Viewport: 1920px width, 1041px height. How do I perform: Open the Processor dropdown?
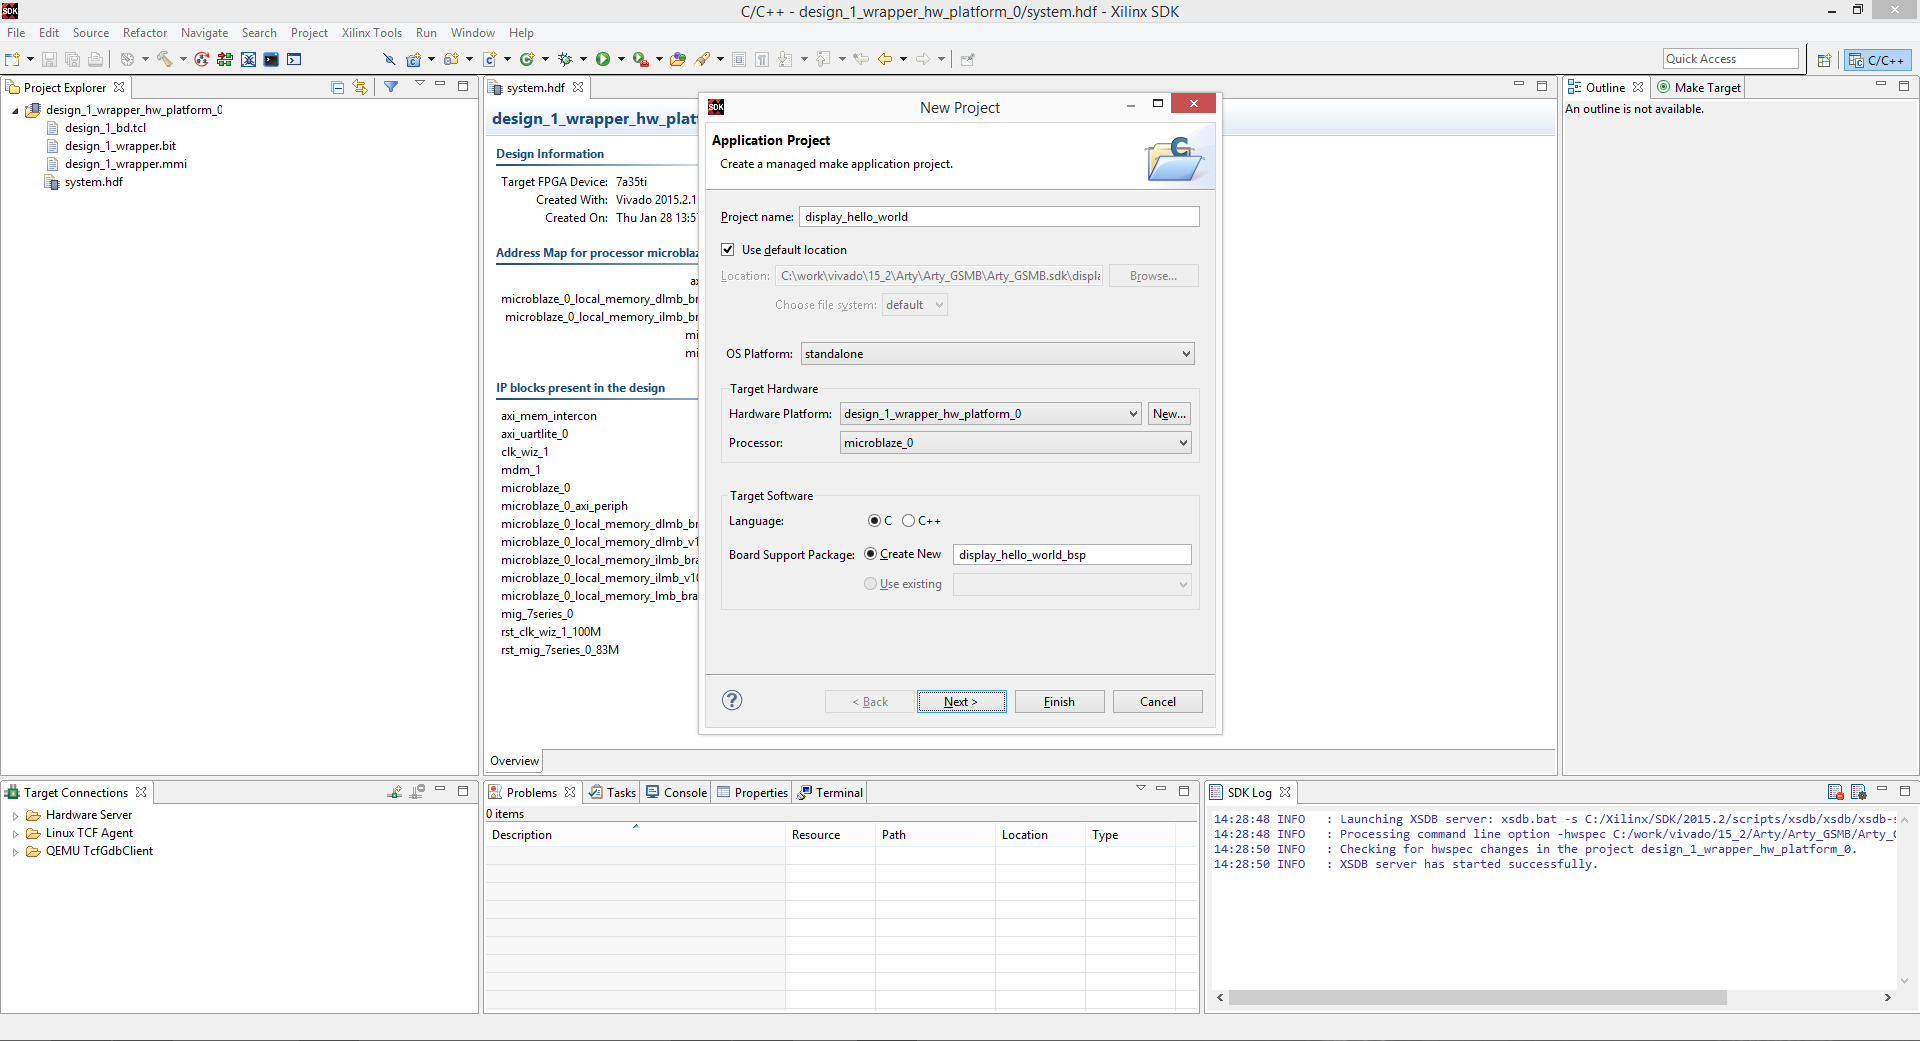coord(1015,443)
